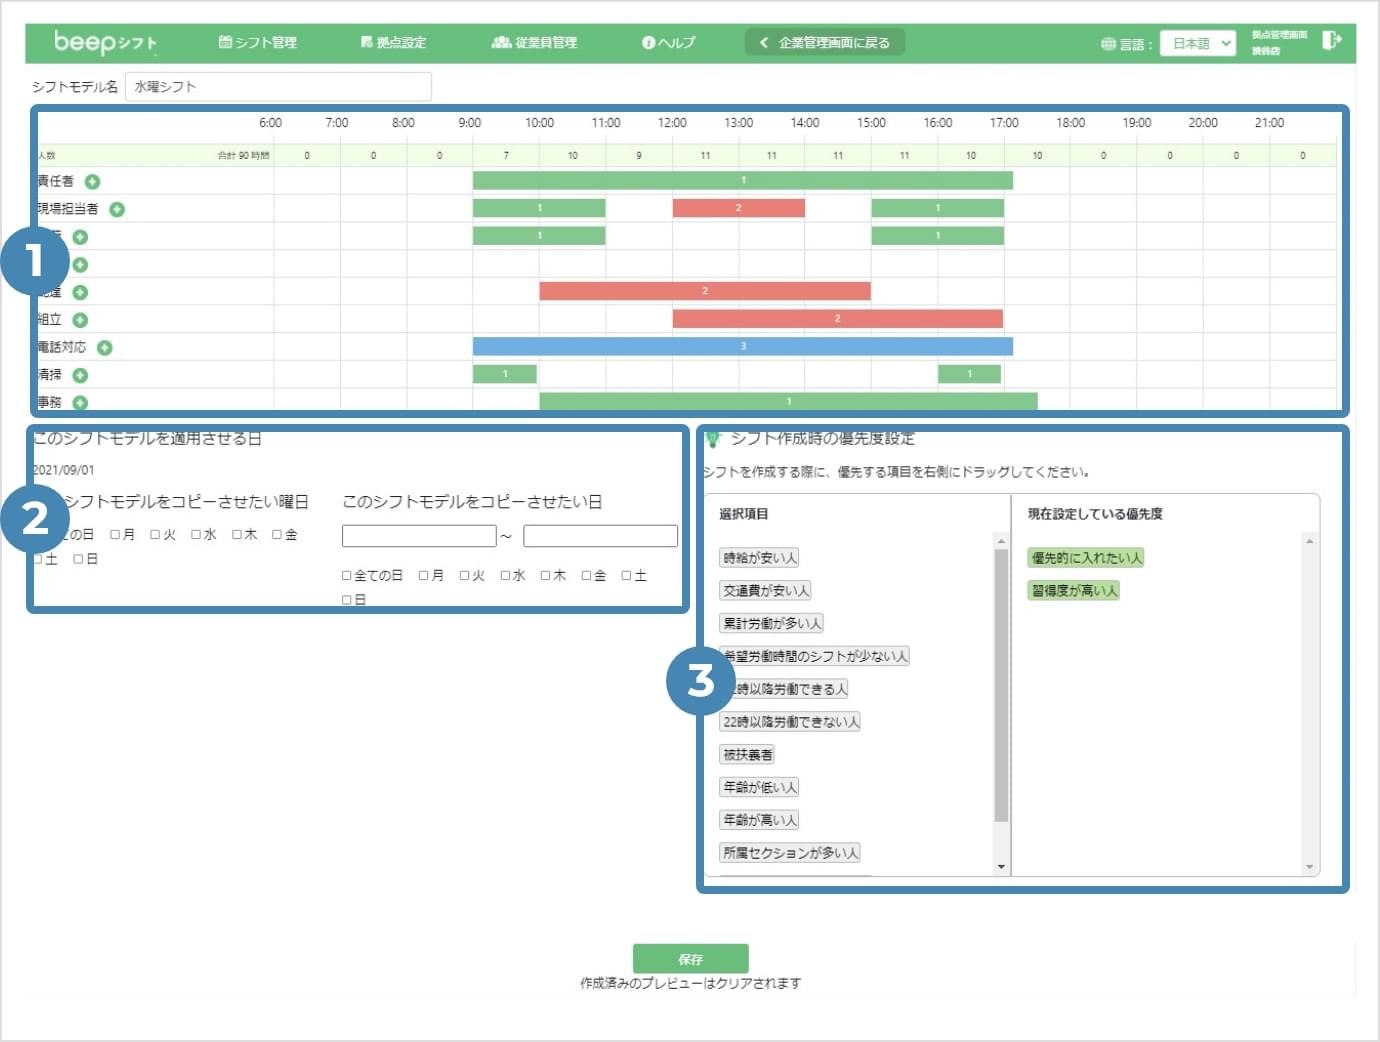Add a slot to the 責任者 row
The height and width of the screenshot is (1042, 1380).
point(92,181)
